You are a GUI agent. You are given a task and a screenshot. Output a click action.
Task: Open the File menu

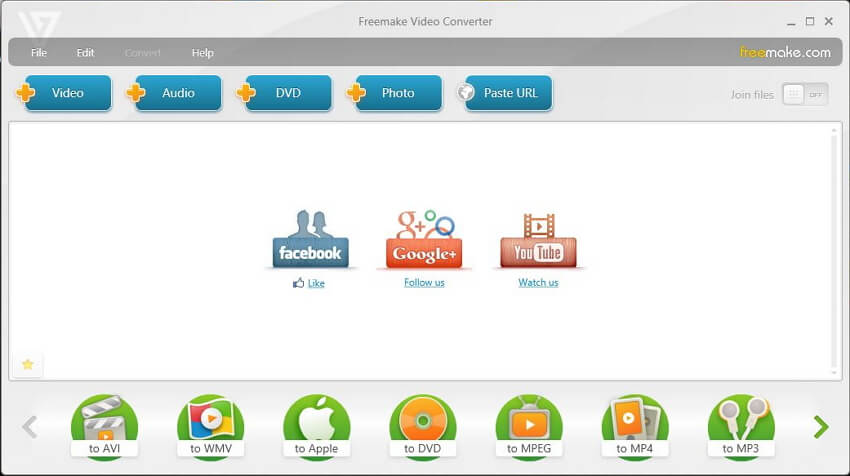pyautogui.click(x=38, y=53)
